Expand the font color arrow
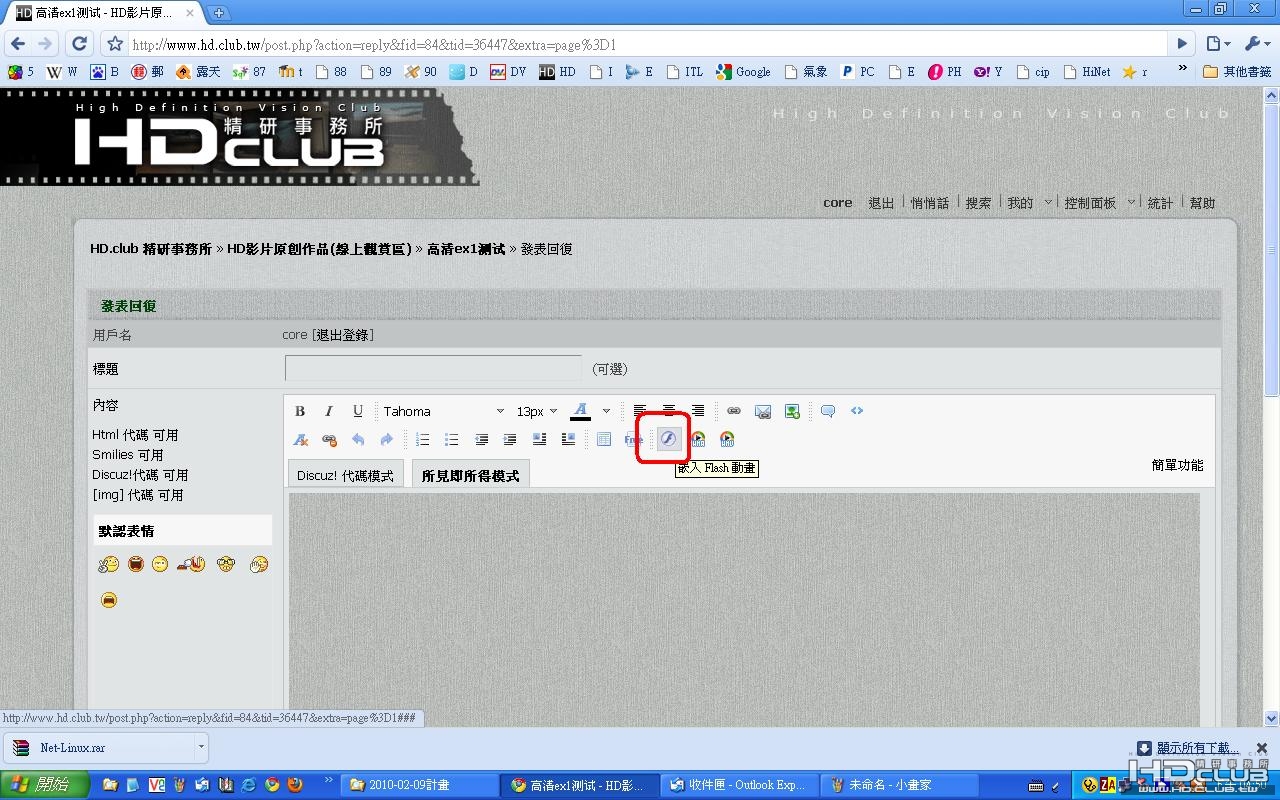This screenshot has height=800, width=1280. [x=606, y=411]
